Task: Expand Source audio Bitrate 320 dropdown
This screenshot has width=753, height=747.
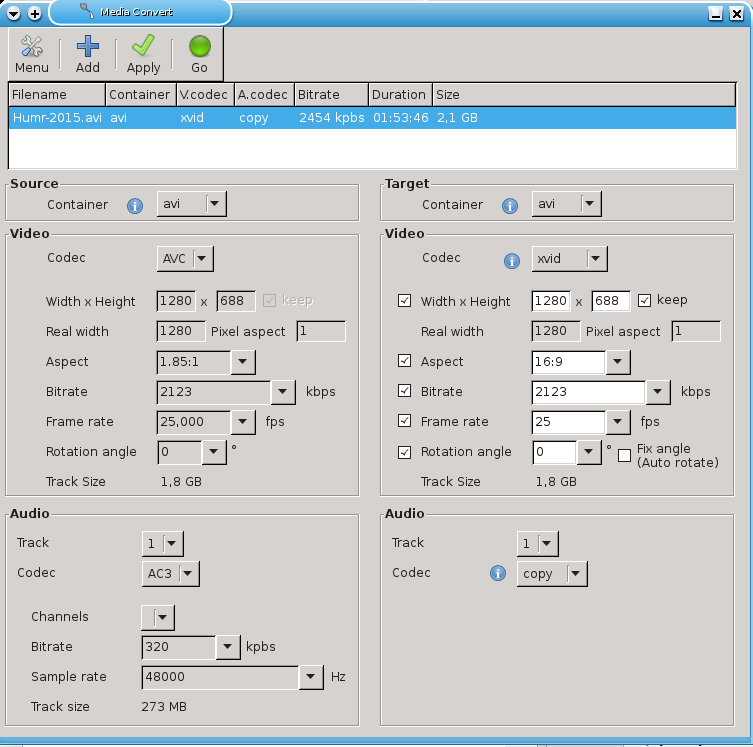Action: (x=228, y=647)
